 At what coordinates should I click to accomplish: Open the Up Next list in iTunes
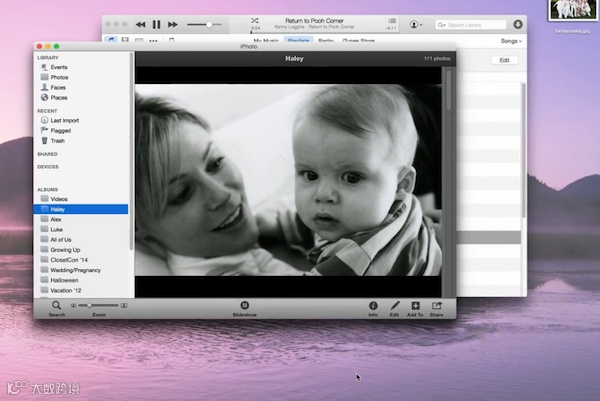392,20
